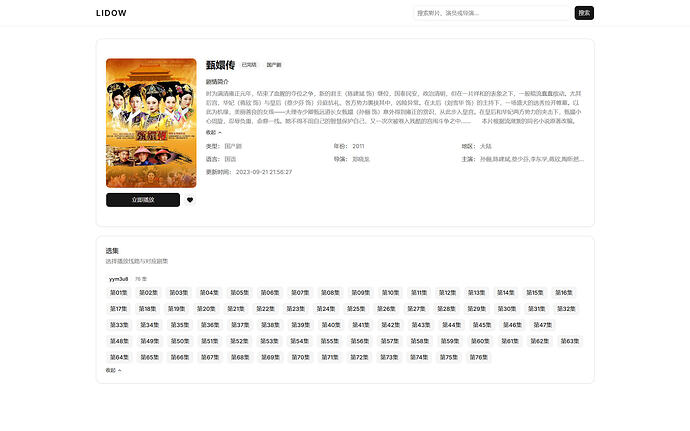The height and width of the screenshot is (431, 690).
Task: Select episode 第52集
Action: click(239, 341)
